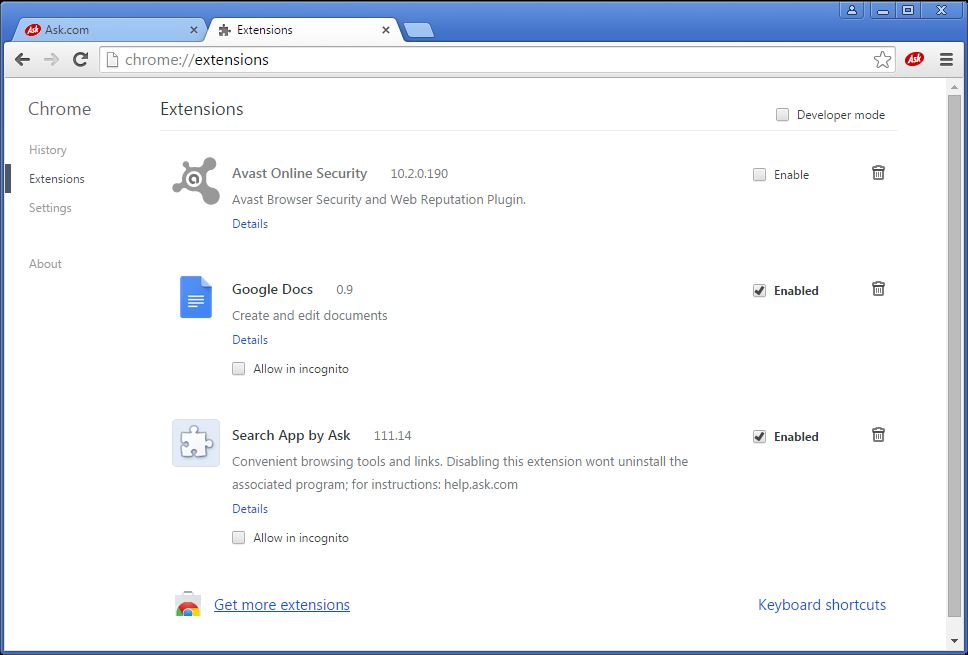Go back with the browser back arrow
Viewport: 968px width, 655px height.
[22, 60]
